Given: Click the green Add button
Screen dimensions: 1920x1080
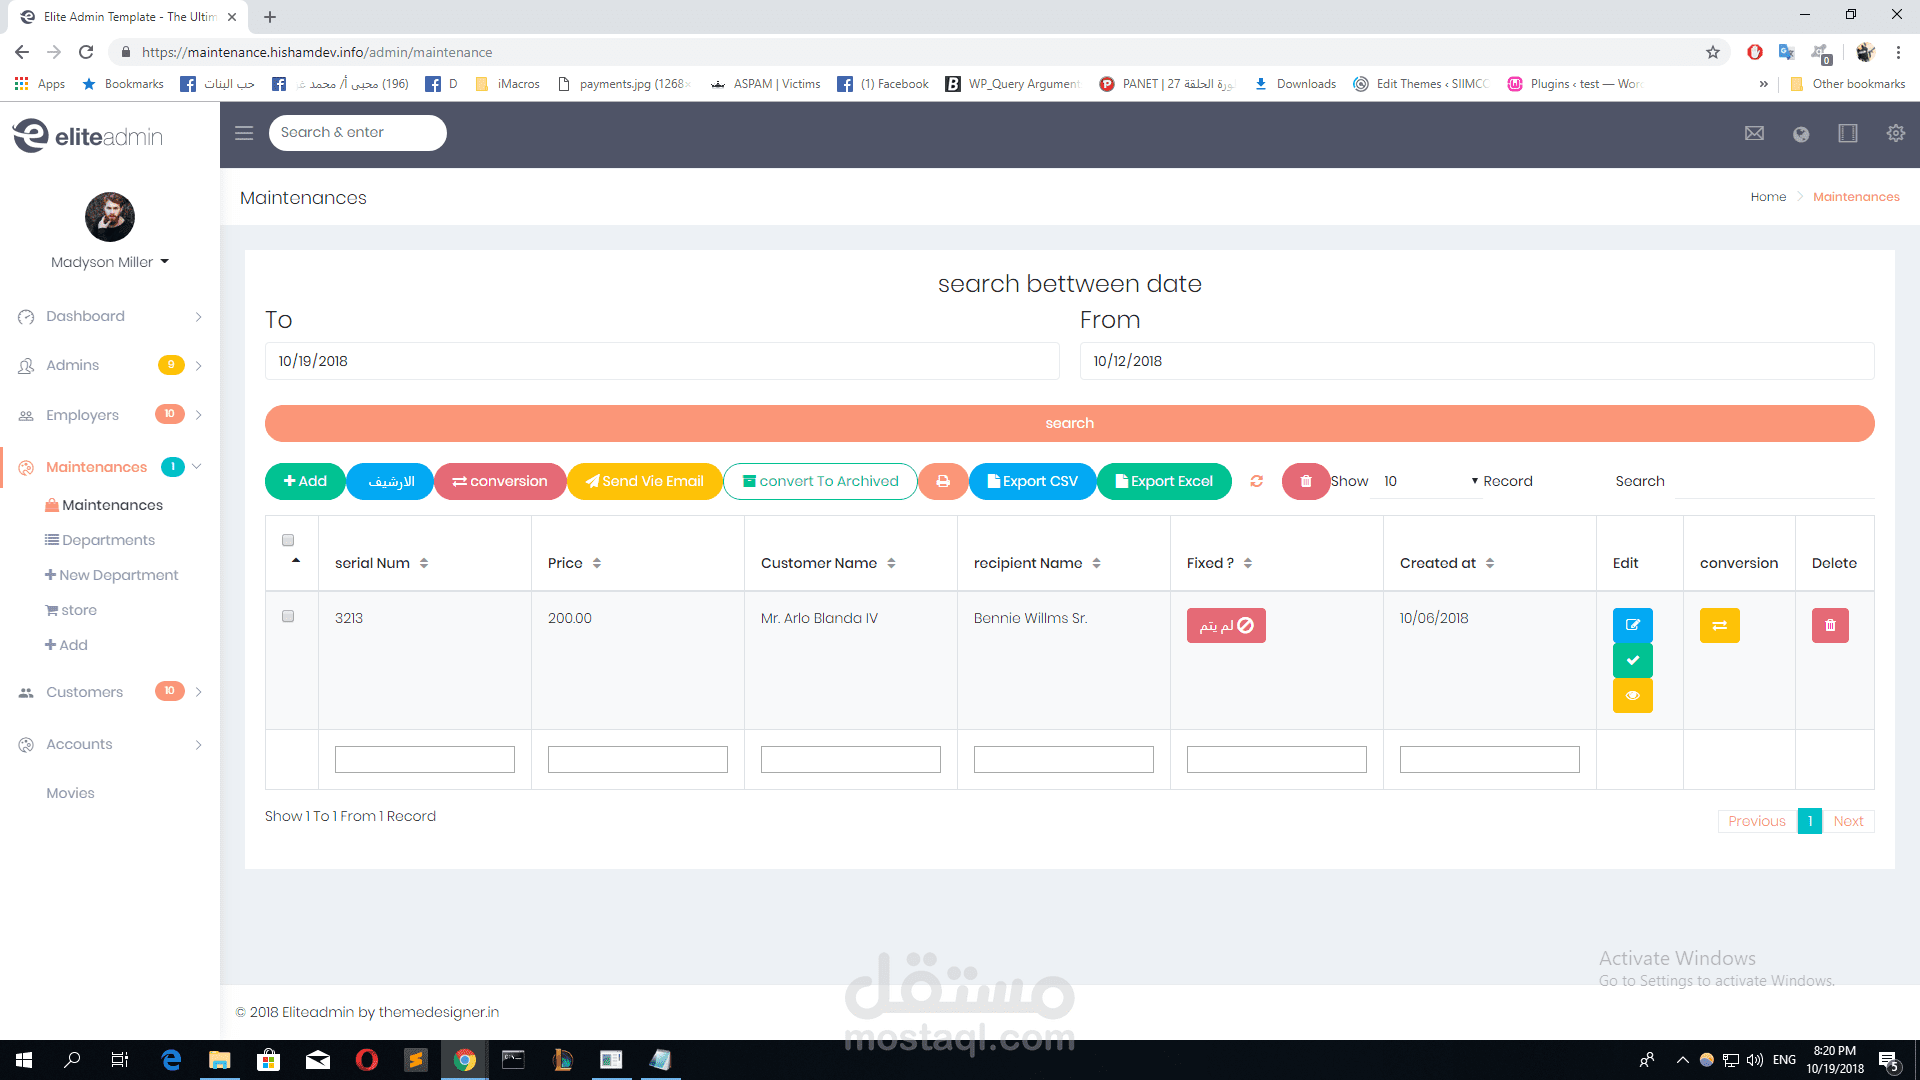Looking at the screenshot, I should coord(305,481).
